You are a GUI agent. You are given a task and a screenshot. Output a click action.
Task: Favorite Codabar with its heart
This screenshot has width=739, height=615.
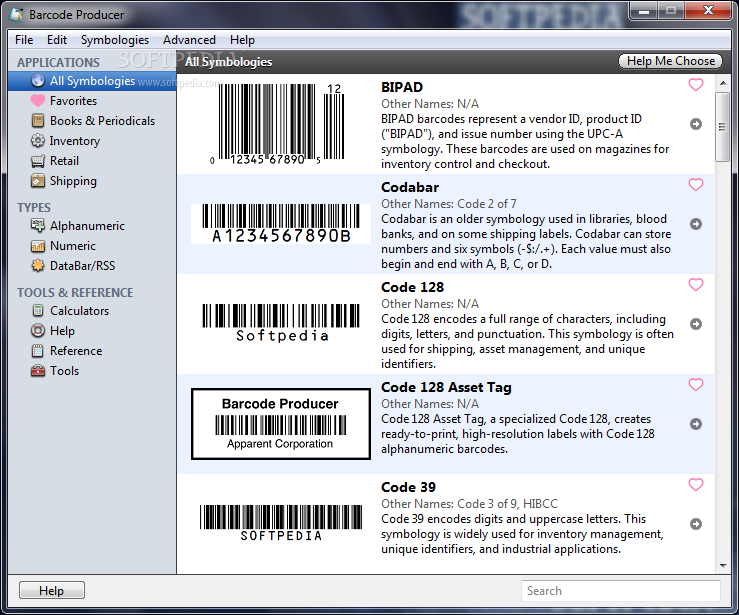click(696, 185)
